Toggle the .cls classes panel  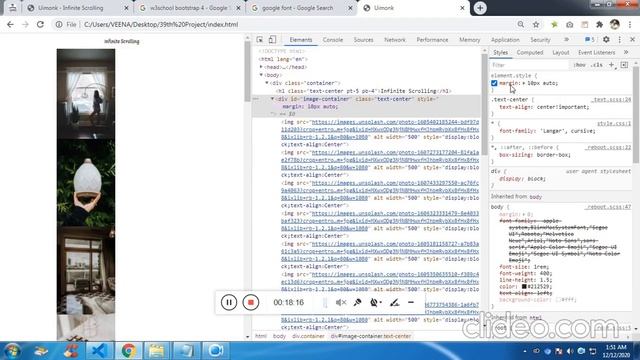click(x=597, y=65)
